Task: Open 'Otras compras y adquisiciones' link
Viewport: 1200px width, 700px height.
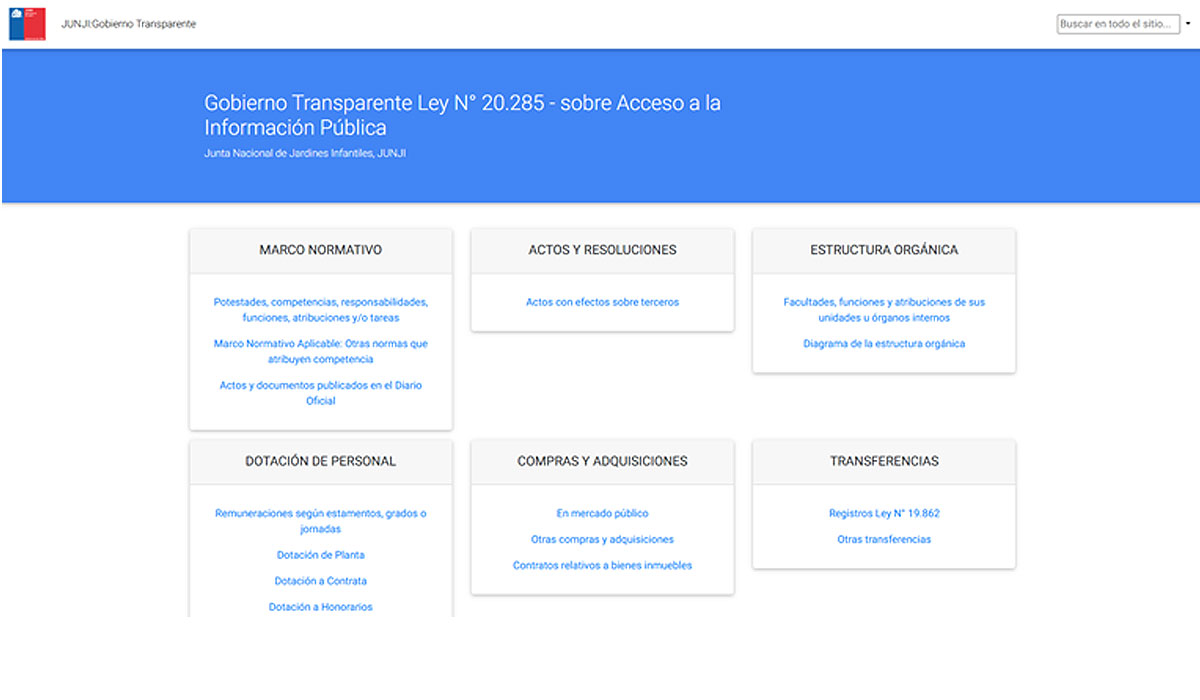Action: 602,540
